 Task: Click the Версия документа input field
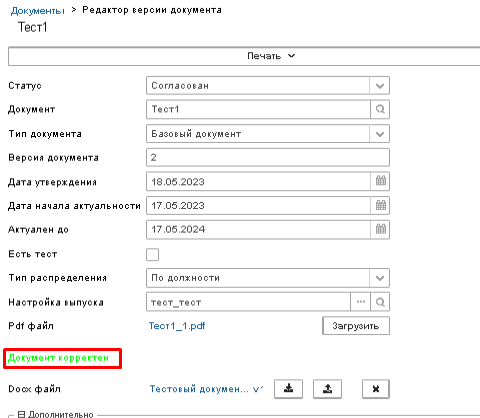pos(268,157)
